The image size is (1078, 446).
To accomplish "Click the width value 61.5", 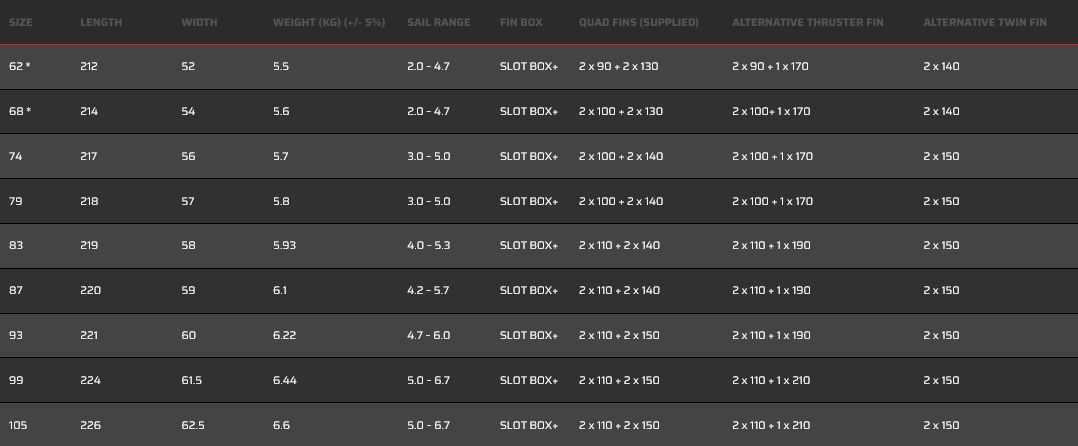I will (x=193, y=380).
